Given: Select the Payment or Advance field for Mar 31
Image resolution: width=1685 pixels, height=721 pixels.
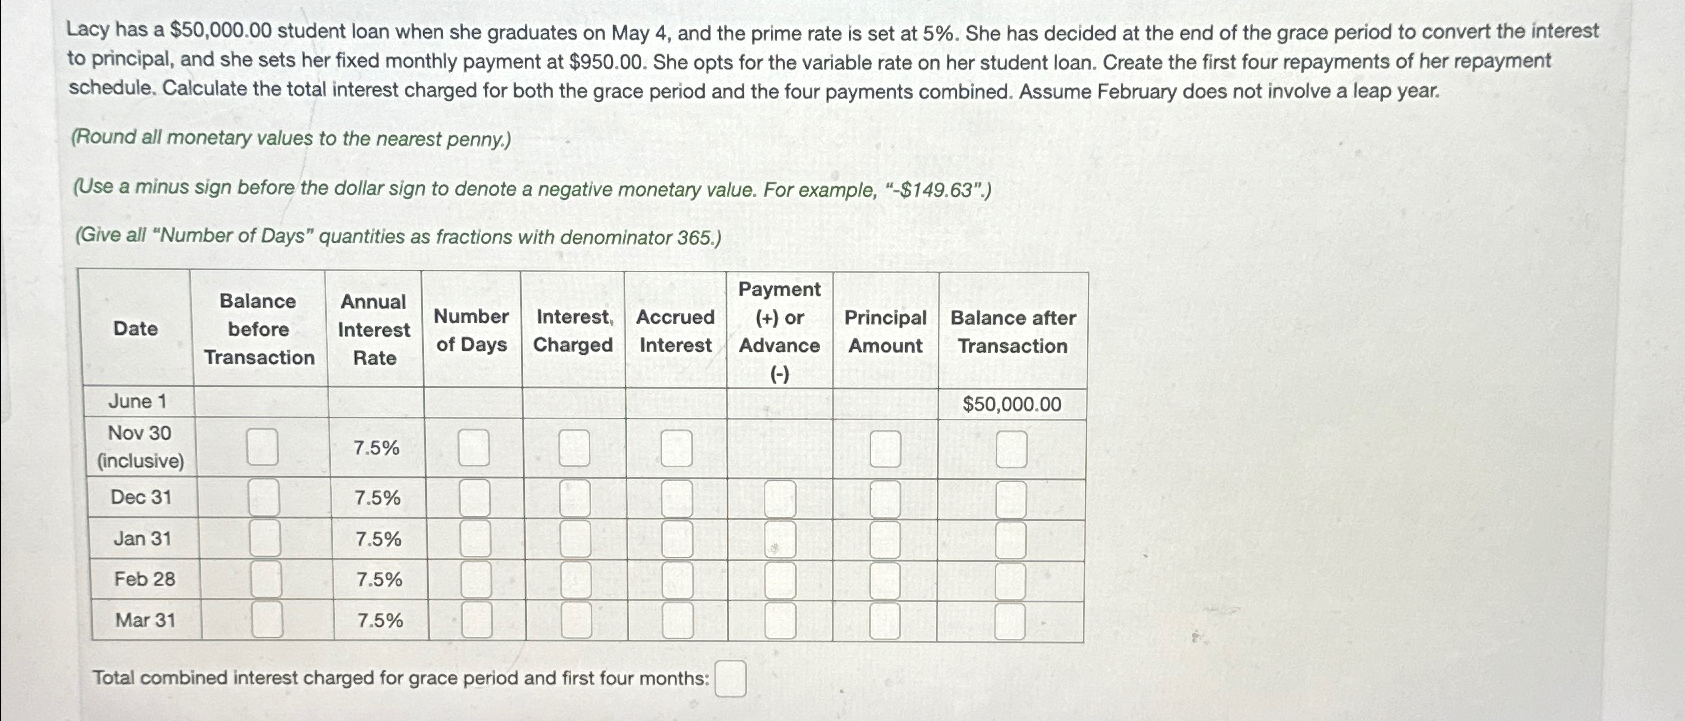Looking at the screenshot, I should 780,620.
